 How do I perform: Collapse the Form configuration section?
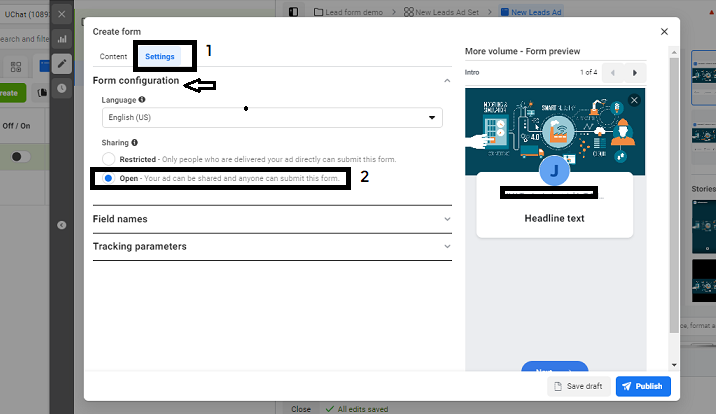pos(446,80)
